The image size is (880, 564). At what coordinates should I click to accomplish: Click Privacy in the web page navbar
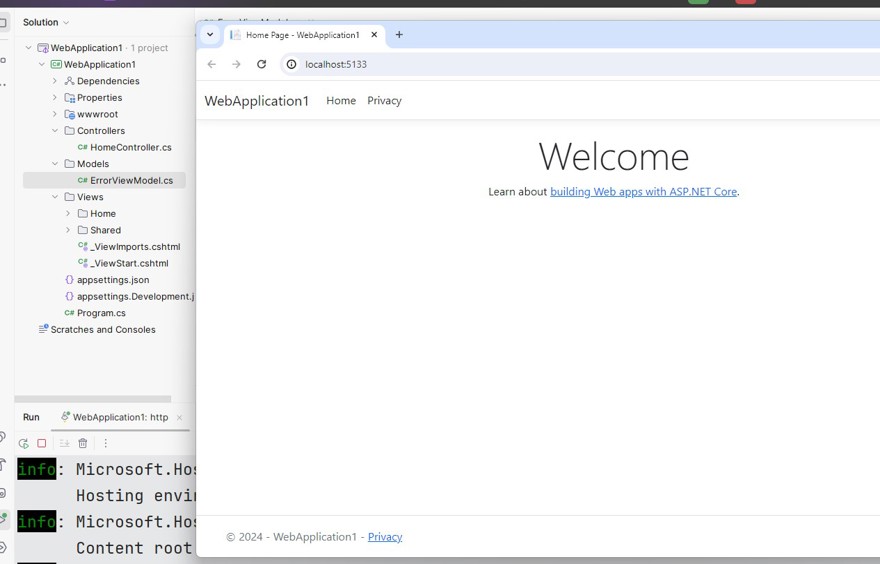point(384,100)
